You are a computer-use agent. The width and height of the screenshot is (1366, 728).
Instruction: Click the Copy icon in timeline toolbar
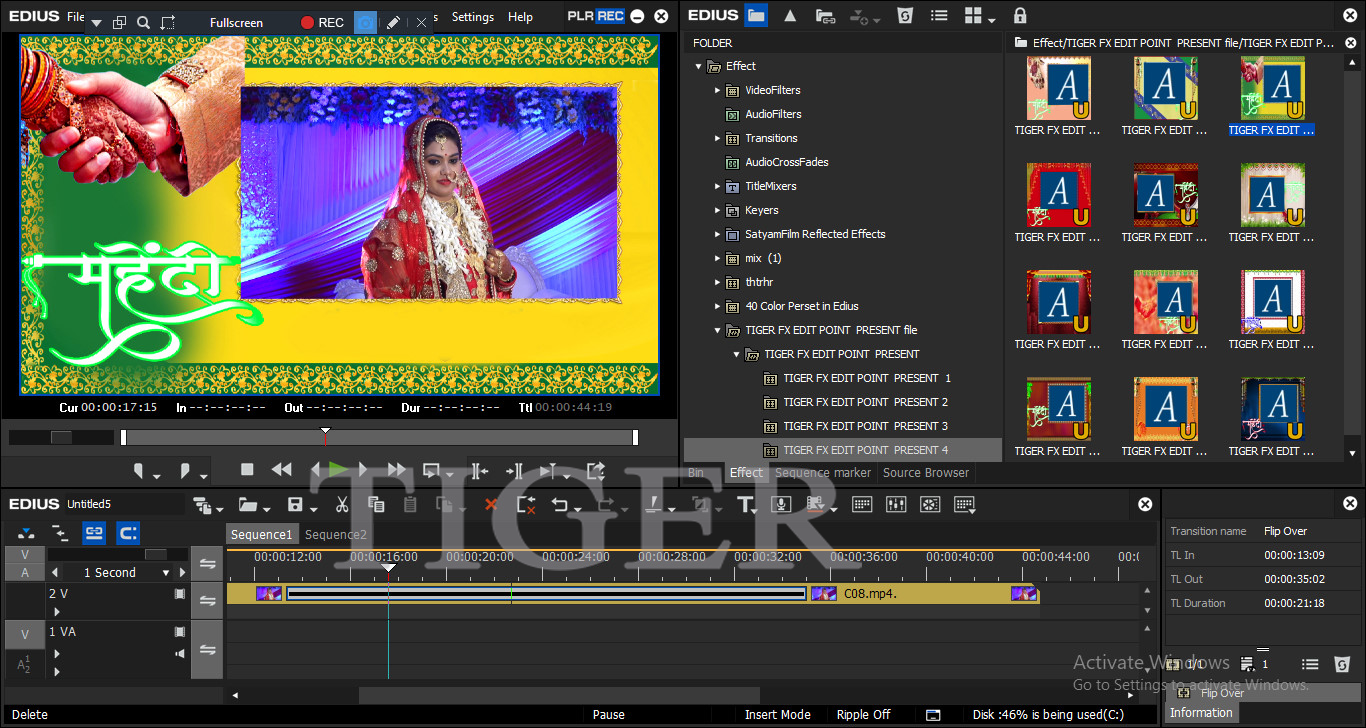[374, 505]
